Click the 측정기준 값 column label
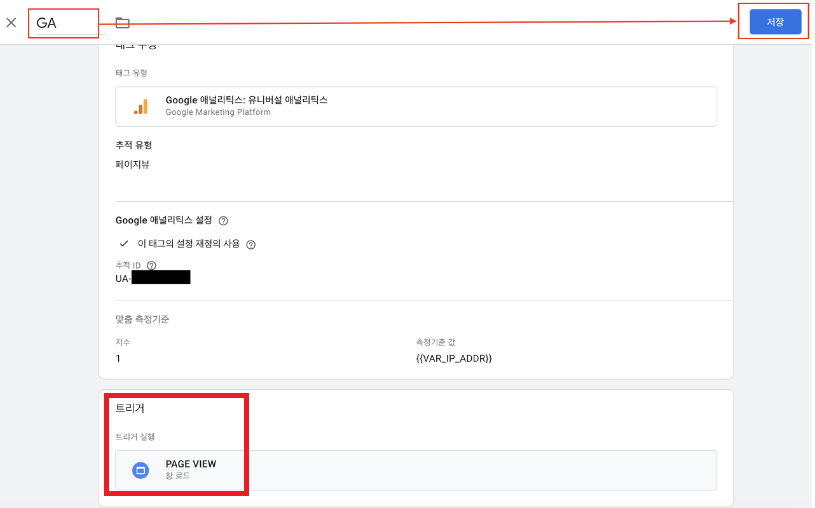Image resolution: width=815 pixels, height=508 pixels. pos(436,342)
